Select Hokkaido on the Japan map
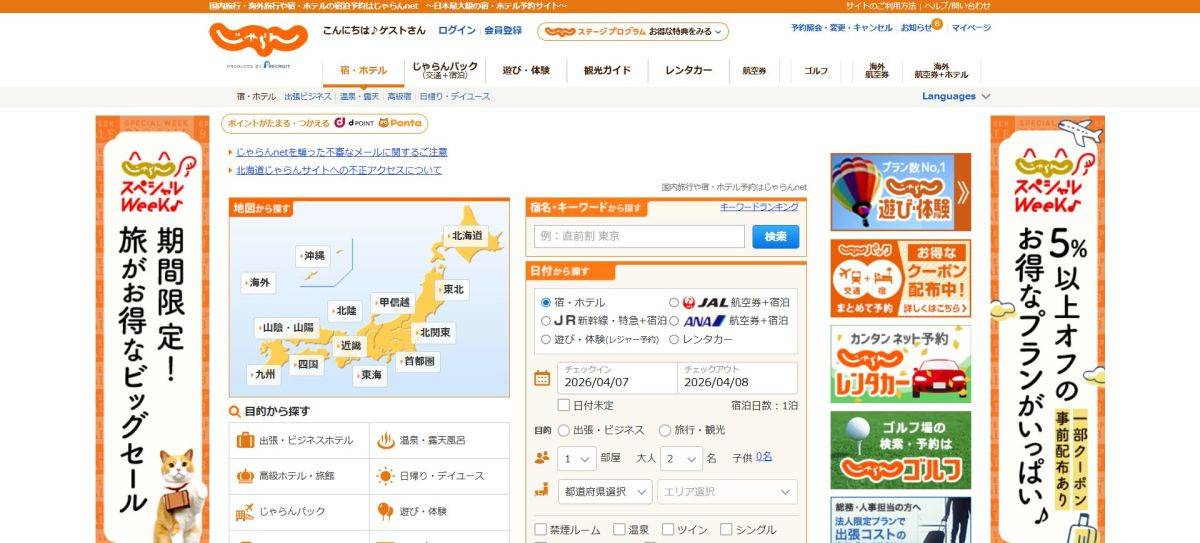Viewport: 1200px width, 543px height. tap(466, 236)
